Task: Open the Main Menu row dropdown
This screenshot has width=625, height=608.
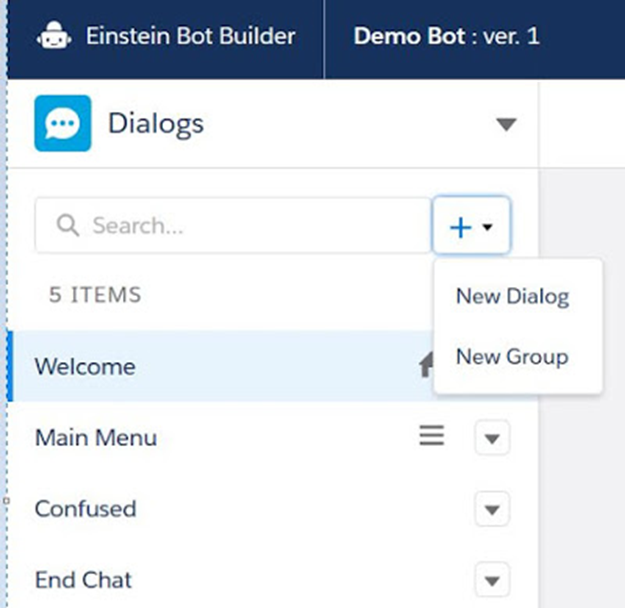Action: [x=492, y=438]
